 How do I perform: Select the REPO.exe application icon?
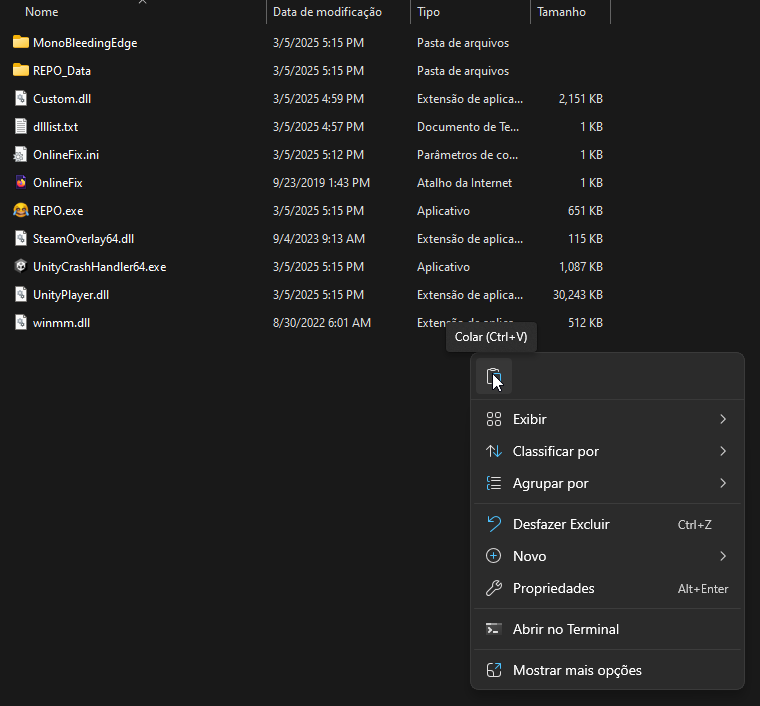click(21, 211)
